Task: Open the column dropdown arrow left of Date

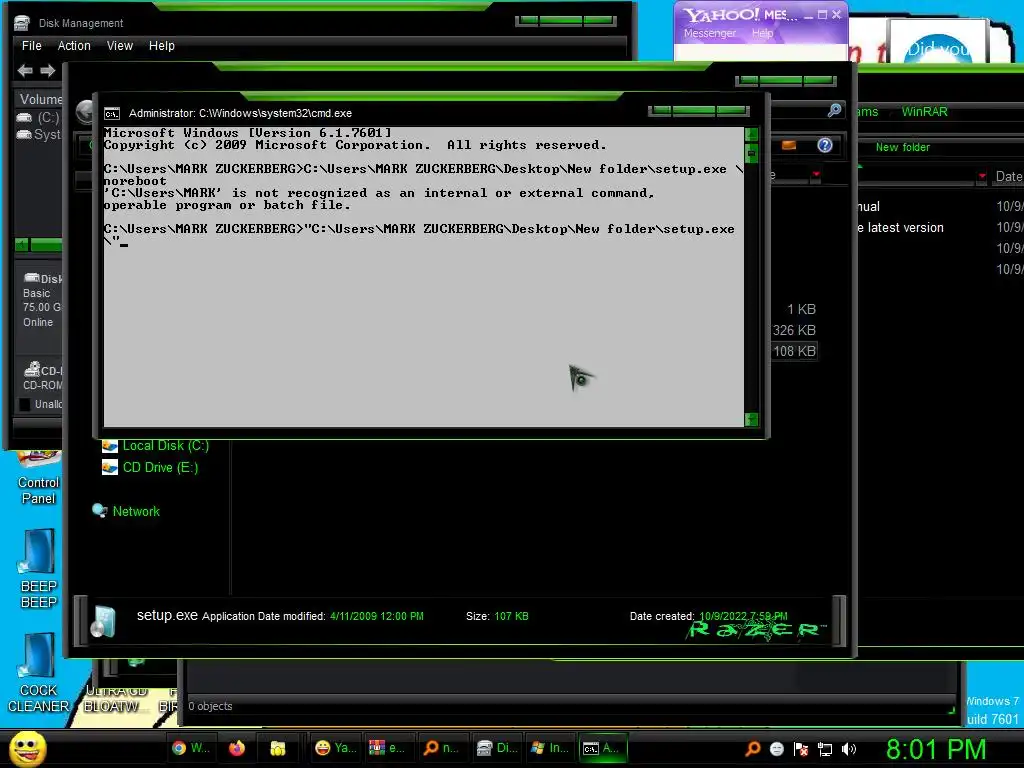Action: [982, 176]
